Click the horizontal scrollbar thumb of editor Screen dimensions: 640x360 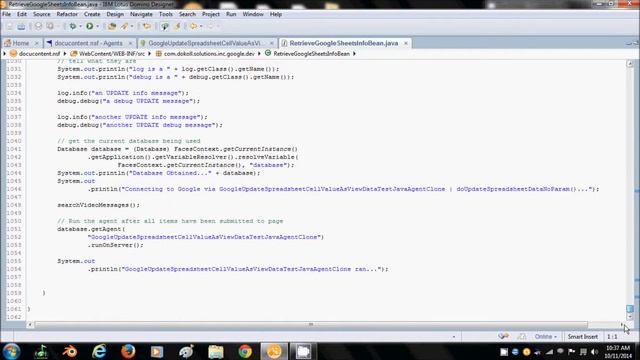311,325
